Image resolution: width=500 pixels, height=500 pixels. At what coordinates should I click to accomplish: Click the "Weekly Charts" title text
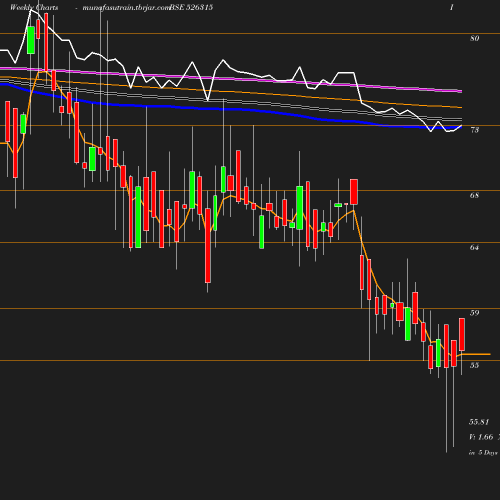tap(34, 7)
